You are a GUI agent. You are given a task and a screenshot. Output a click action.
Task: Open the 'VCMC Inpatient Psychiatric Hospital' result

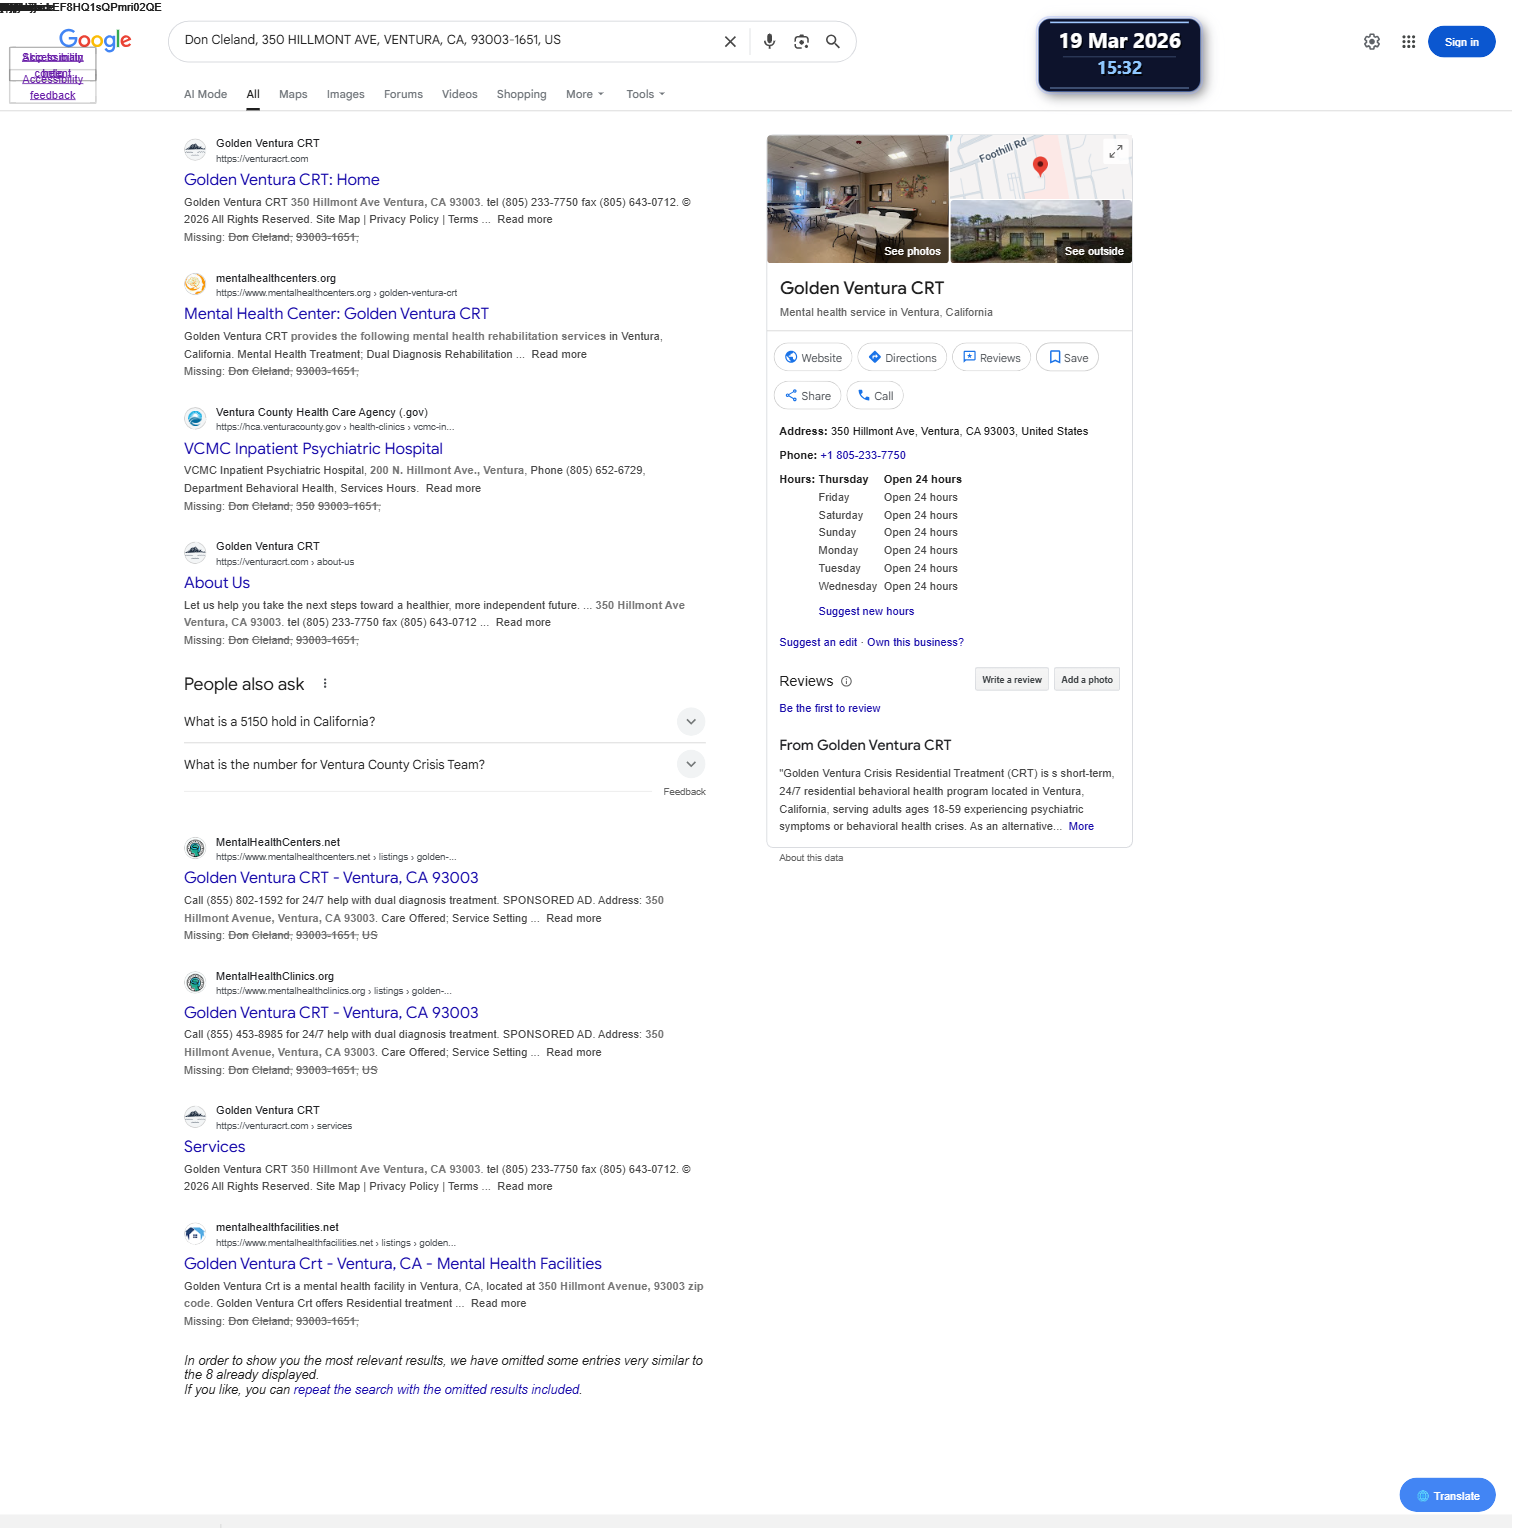(x=313, y=449)
